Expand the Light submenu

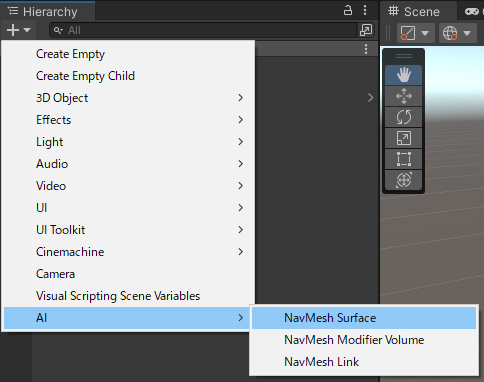click(x=128, y=142)
